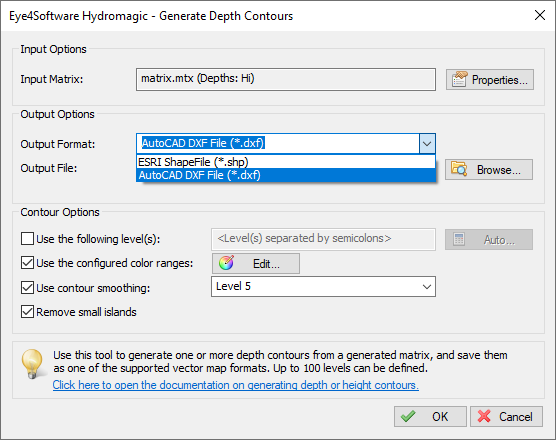The height and width of the screenshot is (440, 556).
Task: Choose AutoCAD DXF File (*.dxf) list option
Action: [286, 175]
